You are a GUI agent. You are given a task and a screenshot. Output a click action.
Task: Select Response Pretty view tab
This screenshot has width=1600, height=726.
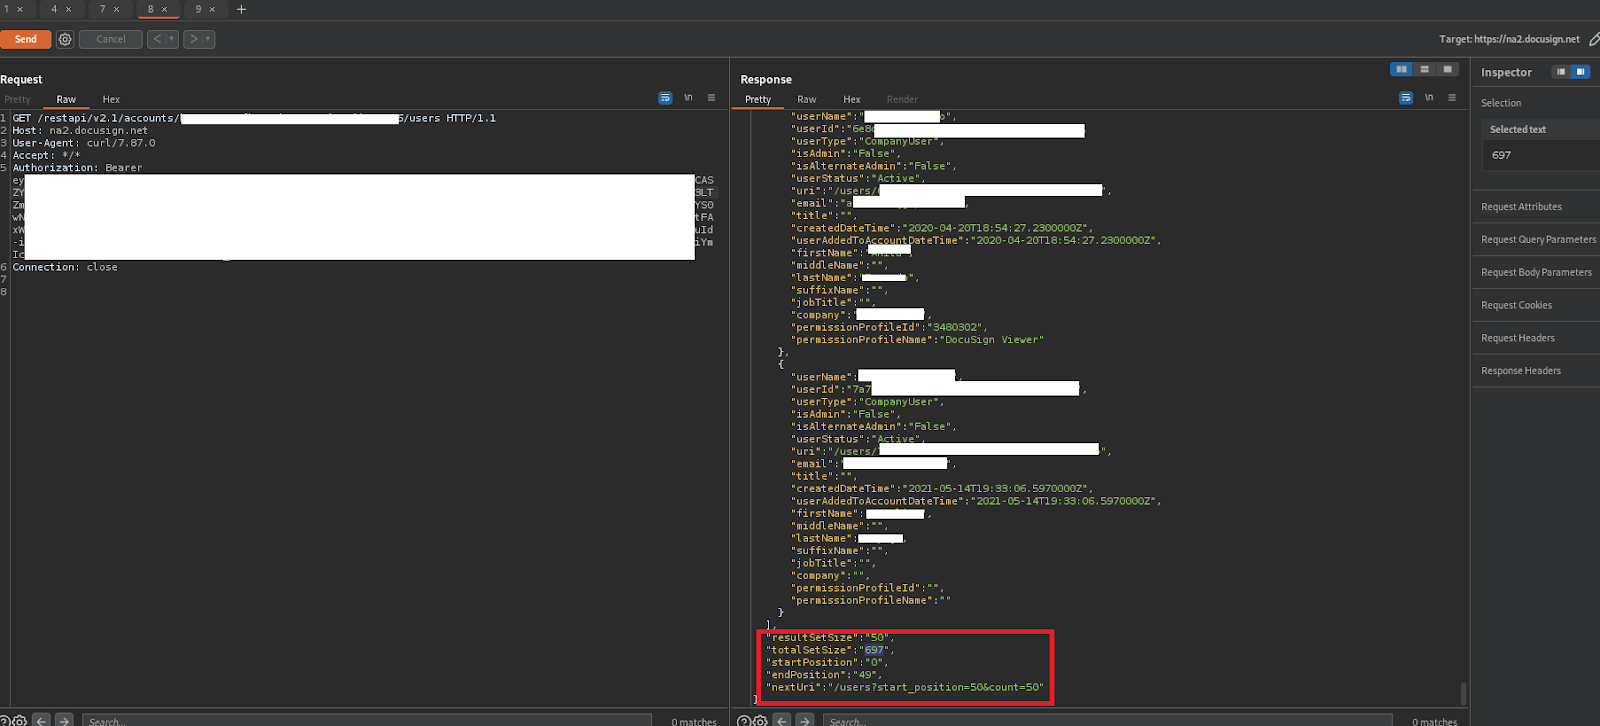758,99
